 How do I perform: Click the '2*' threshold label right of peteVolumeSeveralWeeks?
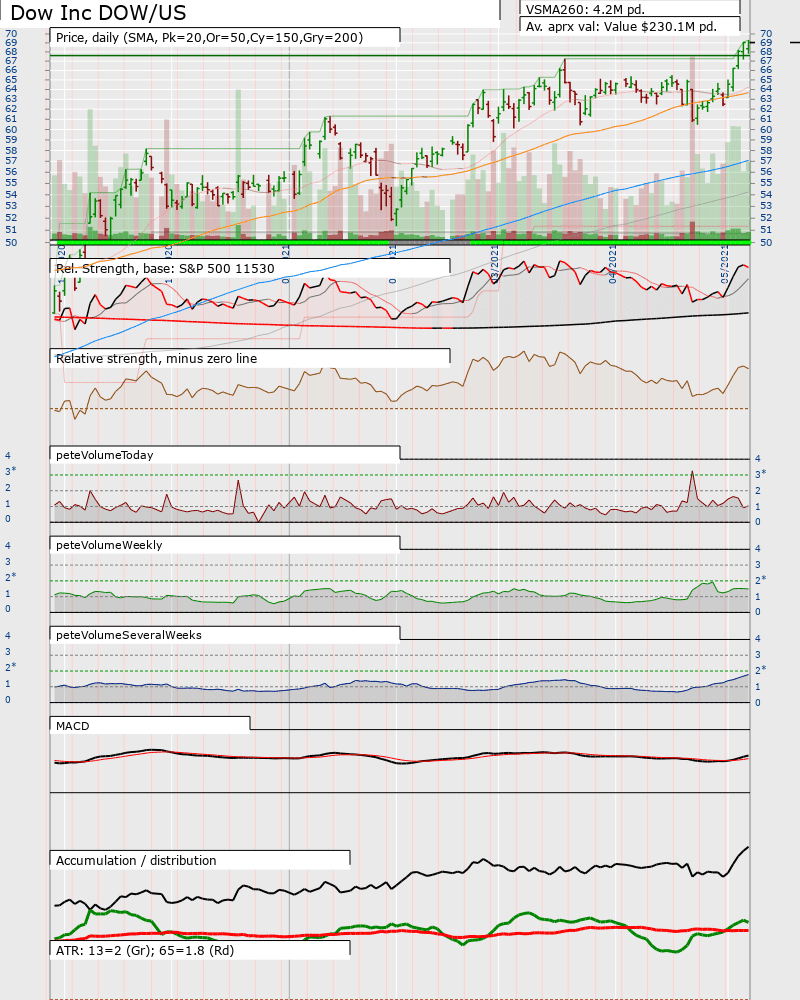point(760,670)
